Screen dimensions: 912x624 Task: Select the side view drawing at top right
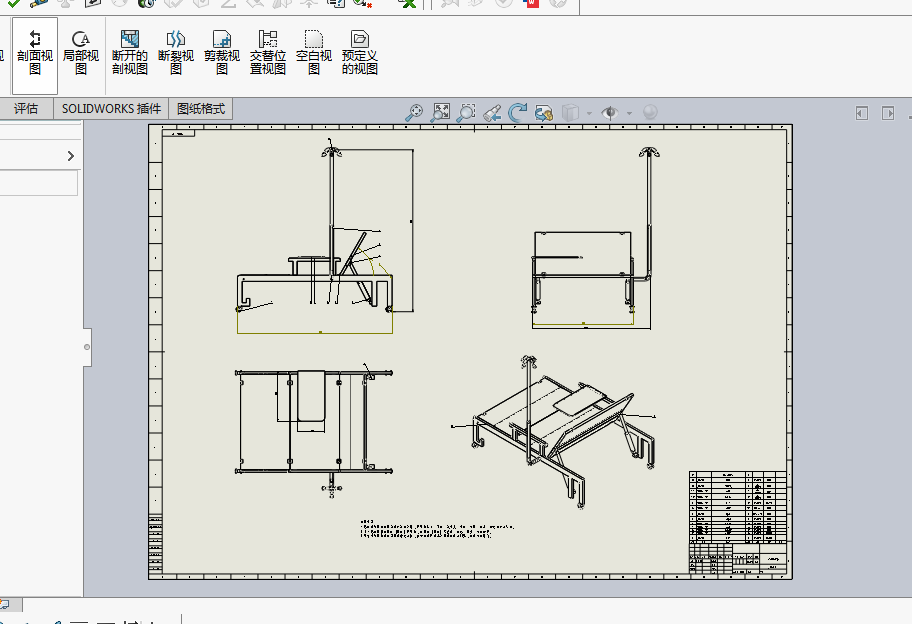point(594,238)
